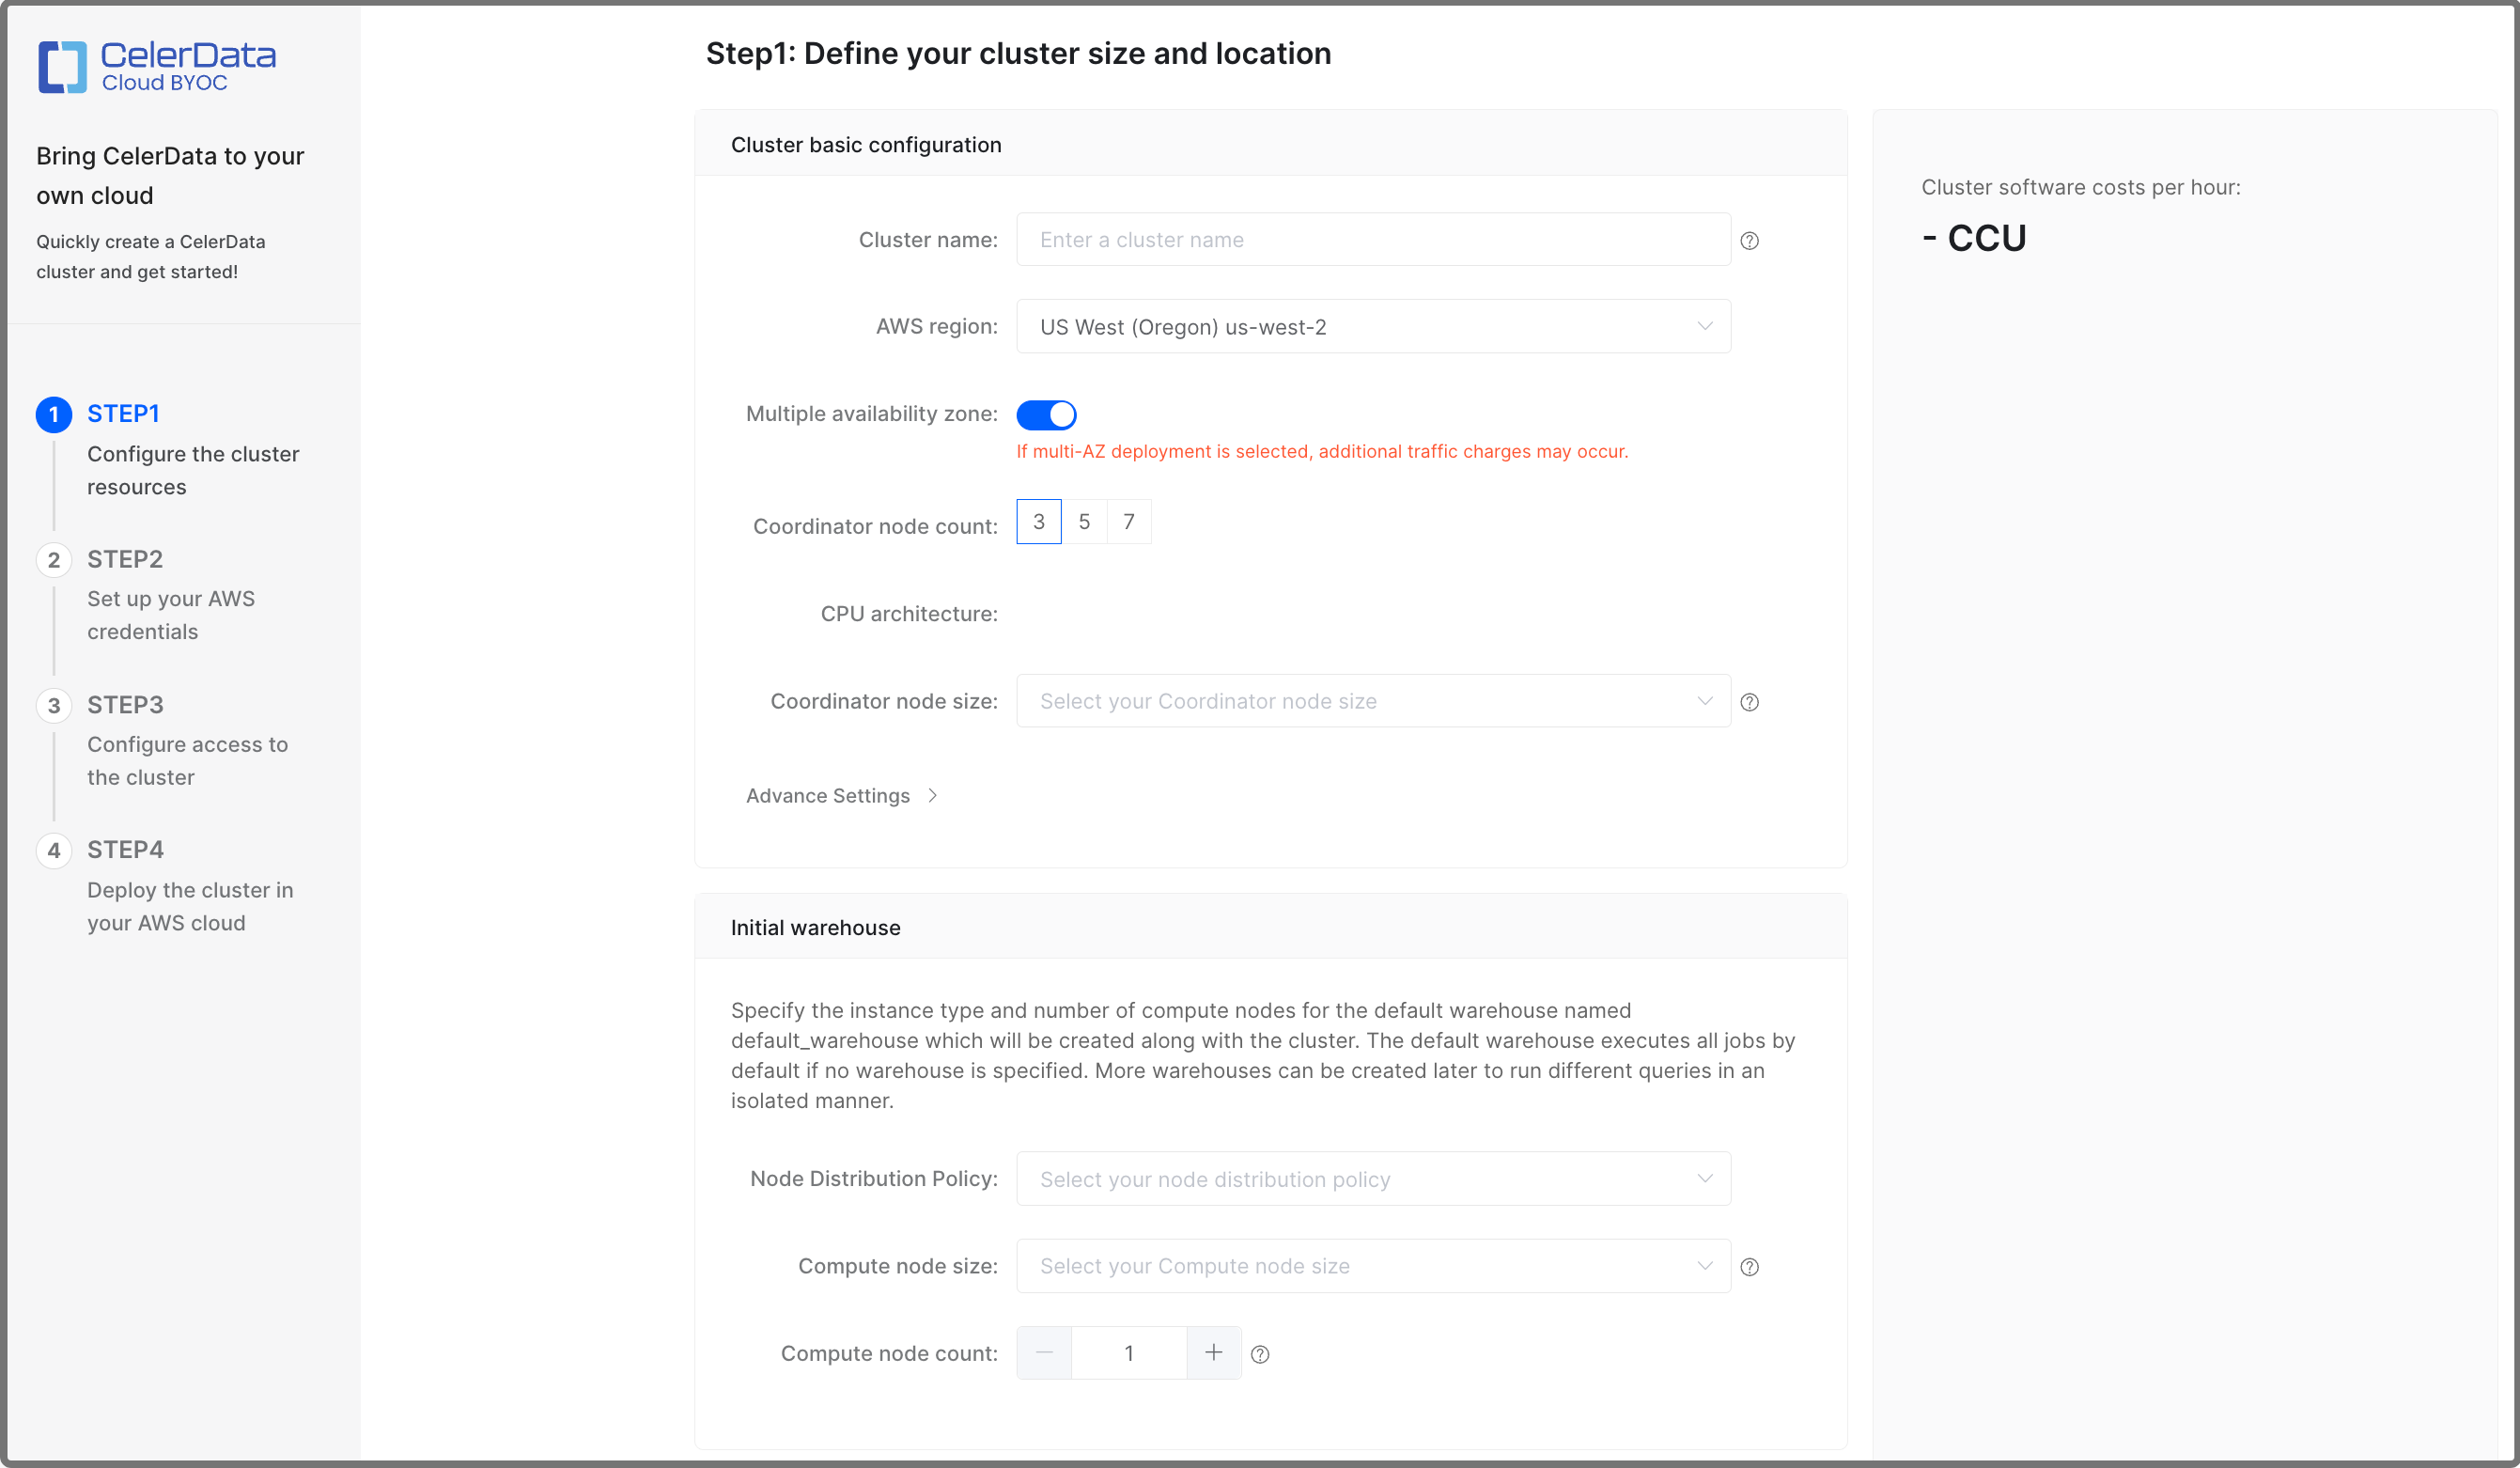Click help icon beside Coordinator node size
The image size is (2520, 1468).
click(1749, 702)
